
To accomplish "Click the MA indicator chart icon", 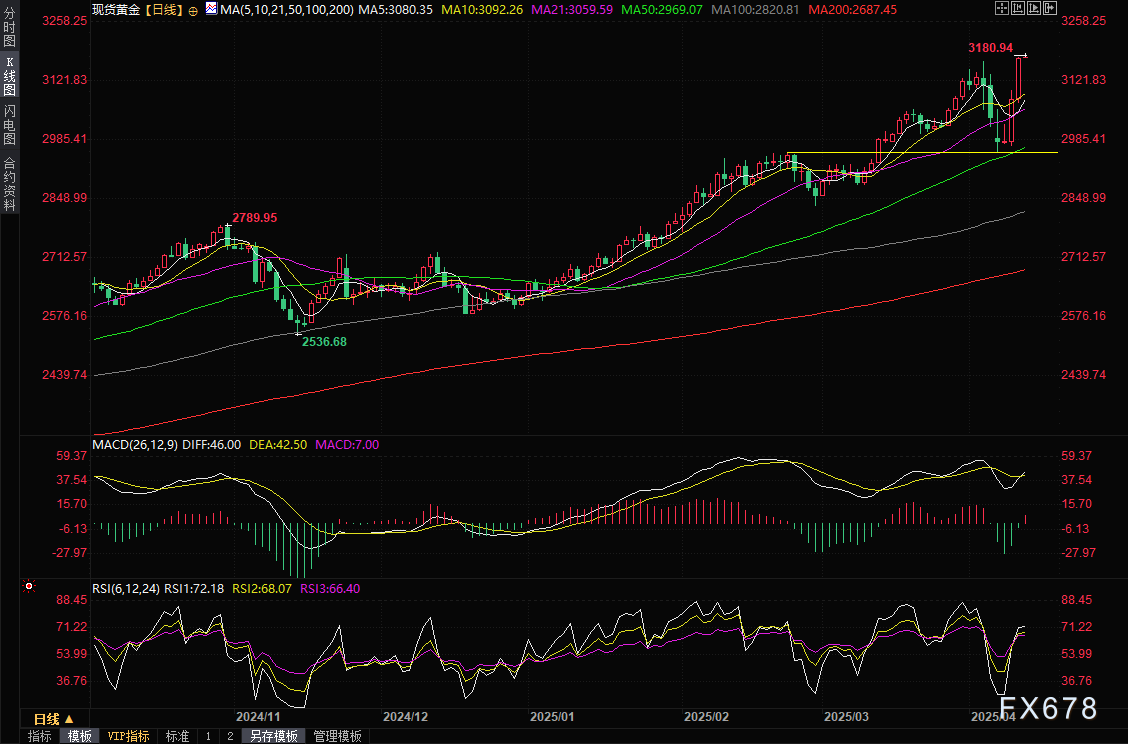I will click(210, 9).
